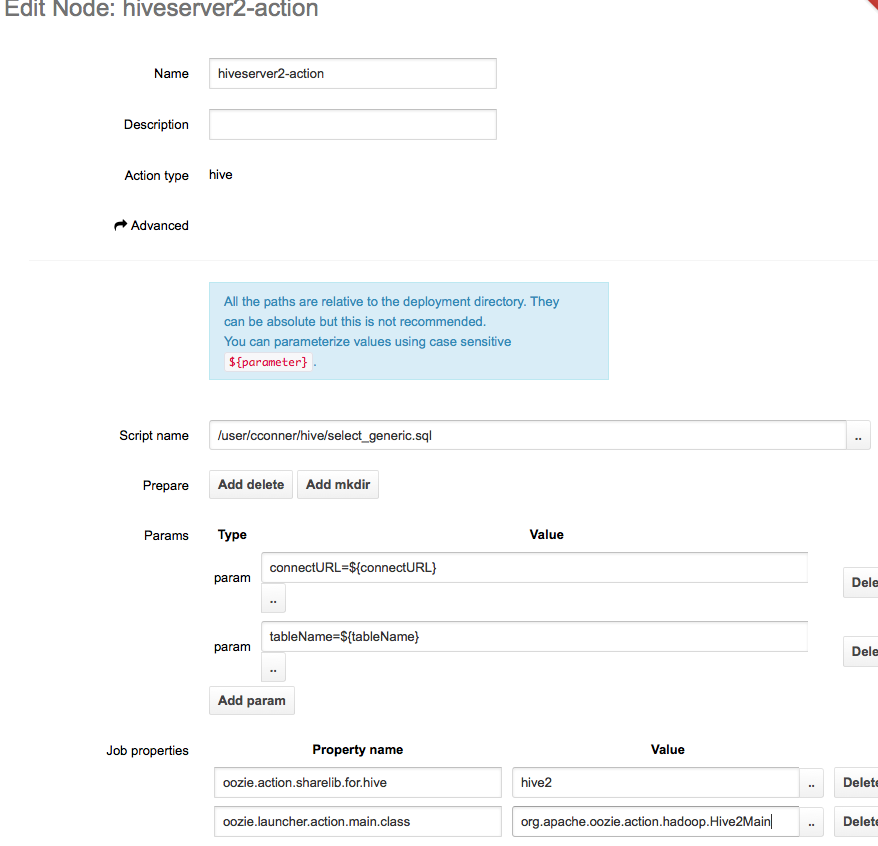Screen dimensions: 878x846
Task: Click the hive2 property value field
Action: [655, 782]
